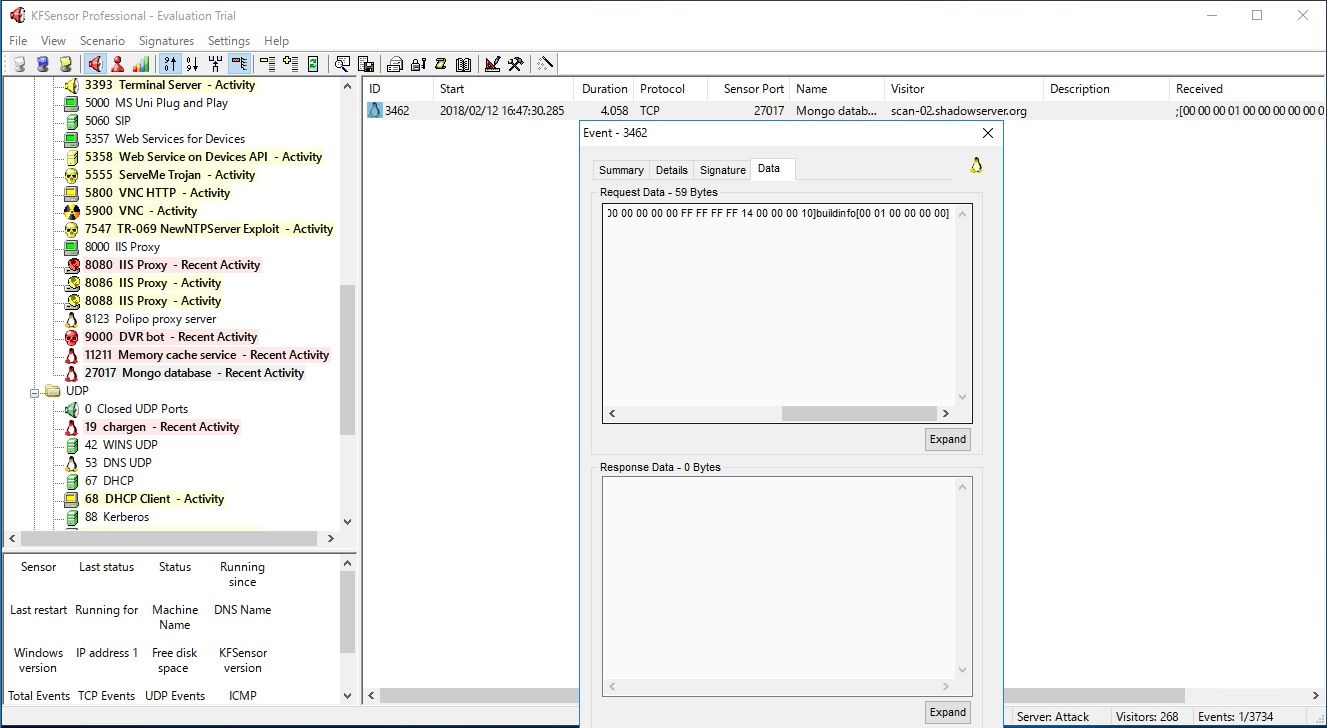Image resolution: width=1327 pixels, height=728 pixels.
Task: Switch to the Summary tab in Event dialog
Action: click(x=621, y=170)
